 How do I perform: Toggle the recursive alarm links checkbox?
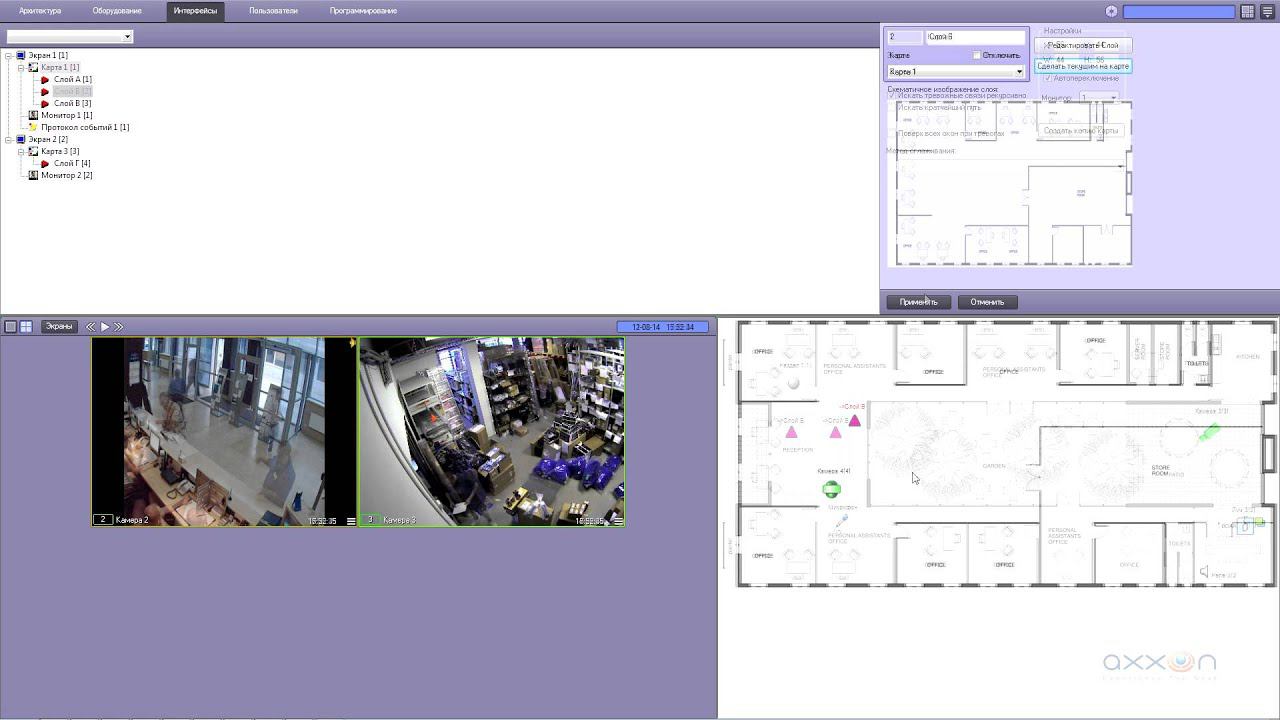point(892,96)
